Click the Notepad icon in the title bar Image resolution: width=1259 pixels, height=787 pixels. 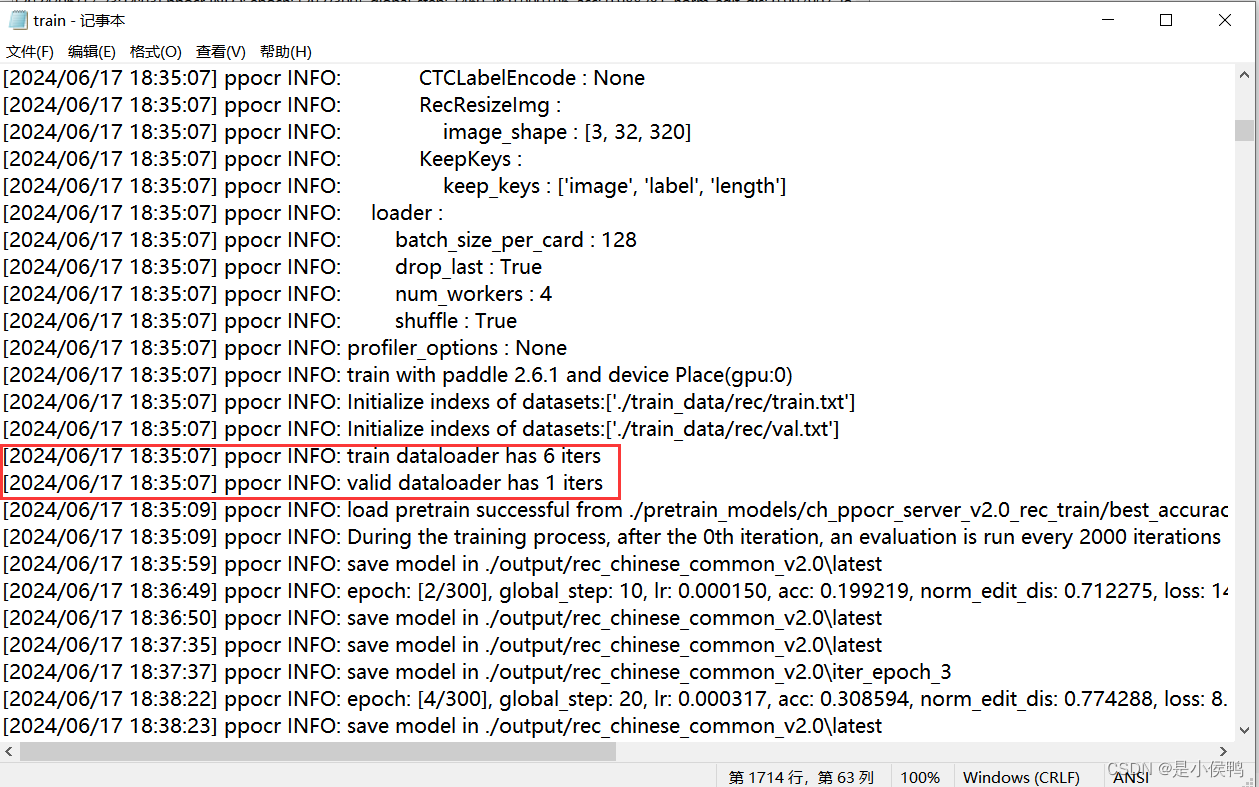coord(17,19)
